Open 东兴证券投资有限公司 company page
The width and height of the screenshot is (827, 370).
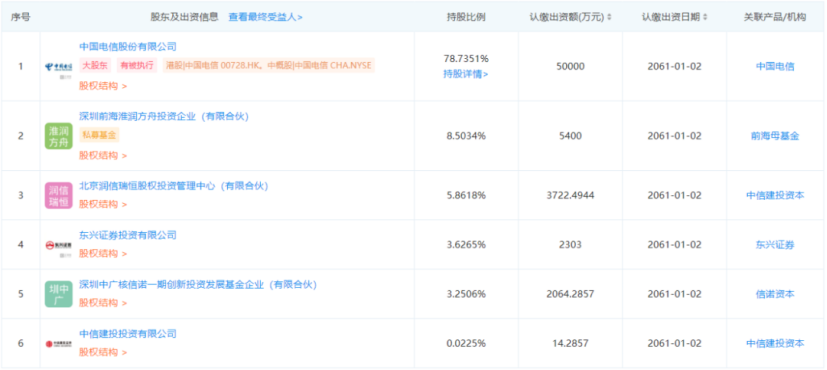pos(128,235)
